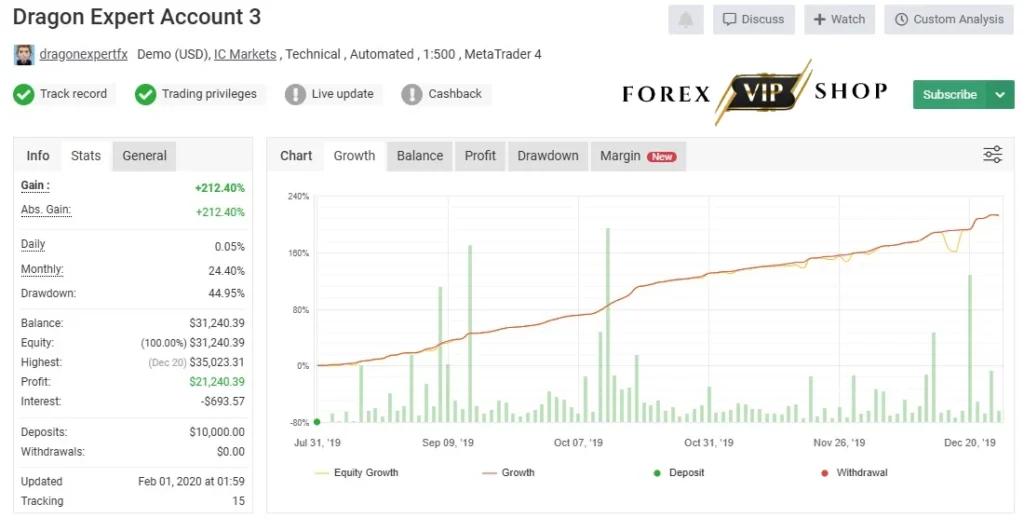1024x518 pixels.
Task: Expand the Subscribe dropdown arrow
Action: (x=1000, y=95)
